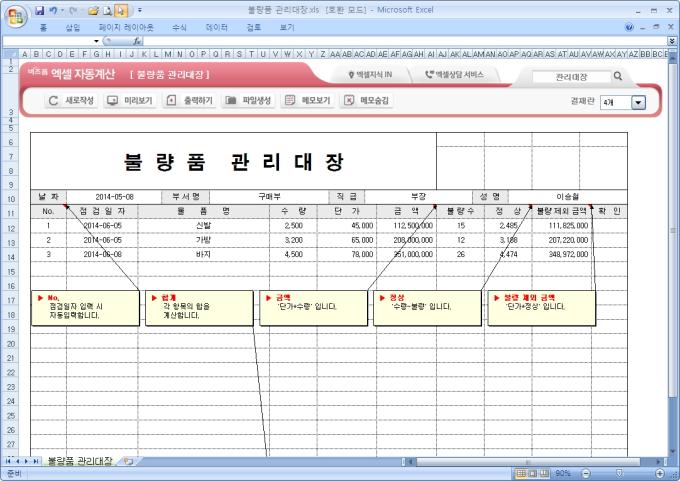Select the unit price cell 45,000
680x481 pixels.
pyautogui.click(x=347, y=226)
